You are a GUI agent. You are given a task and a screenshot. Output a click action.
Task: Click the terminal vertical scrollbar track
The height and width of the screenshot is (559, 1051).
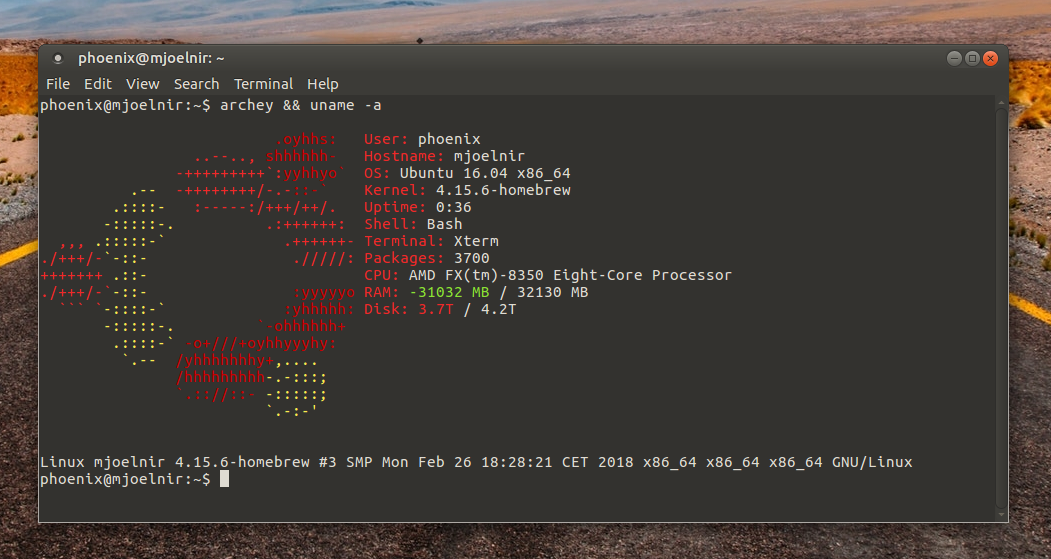(x=1001, y=308)
